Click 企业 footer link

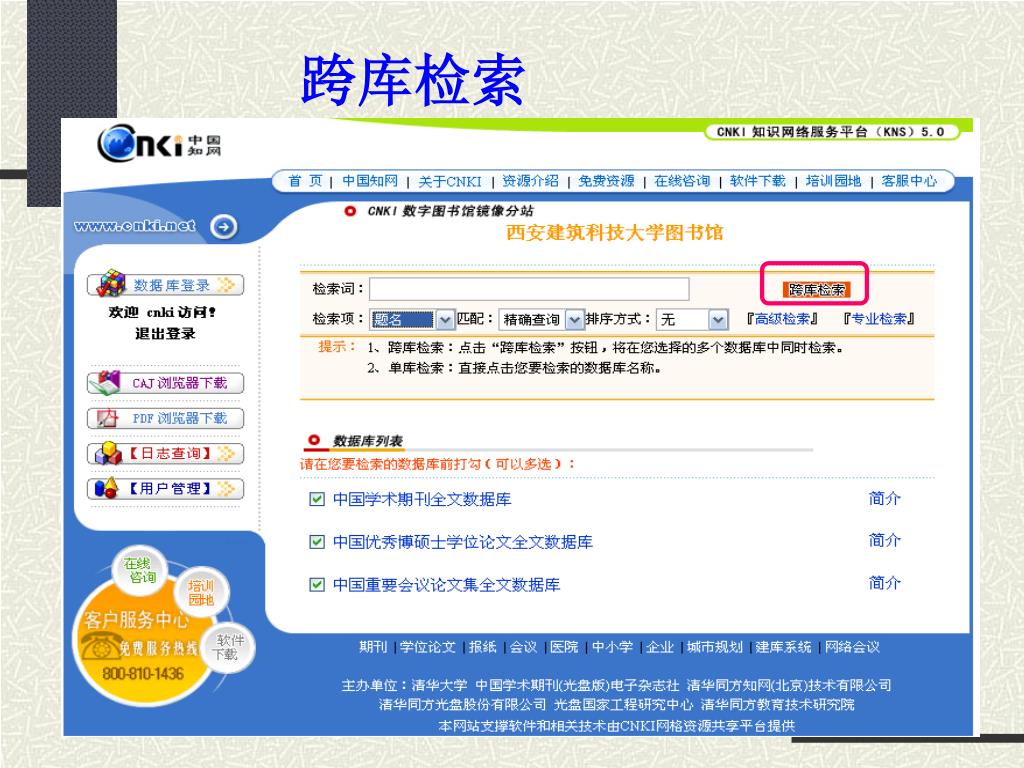[x=660, y=647]
